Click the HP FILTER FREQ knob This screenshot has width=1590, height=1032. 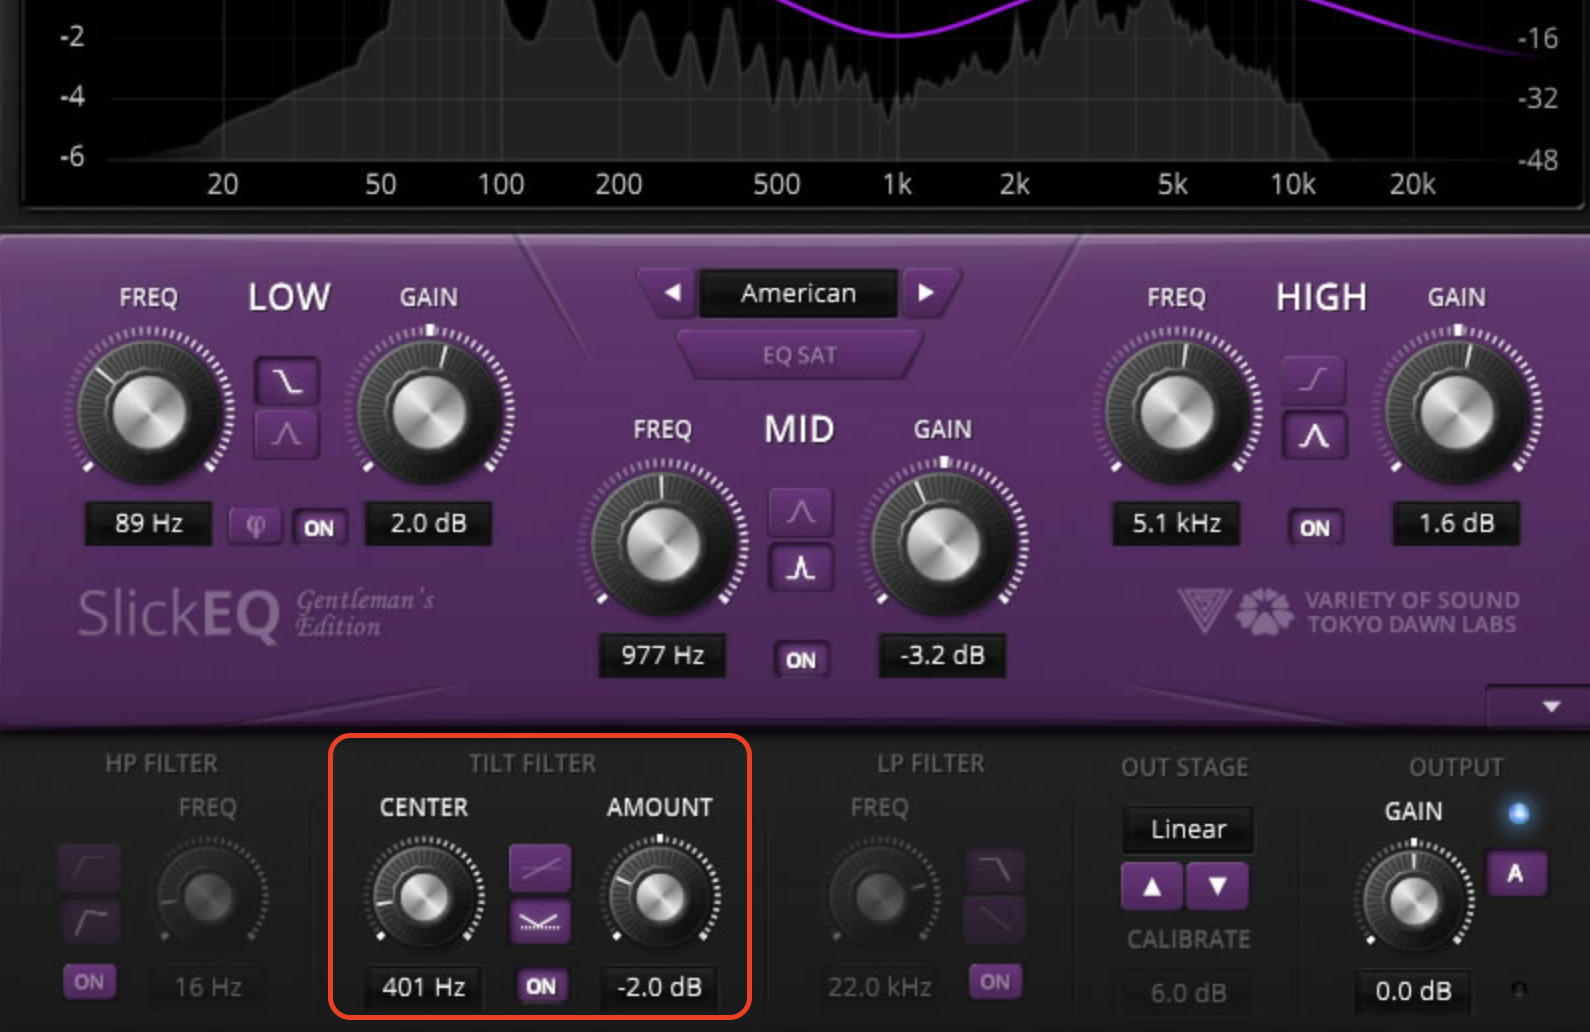pyautogui.click(x=208, y=896)
